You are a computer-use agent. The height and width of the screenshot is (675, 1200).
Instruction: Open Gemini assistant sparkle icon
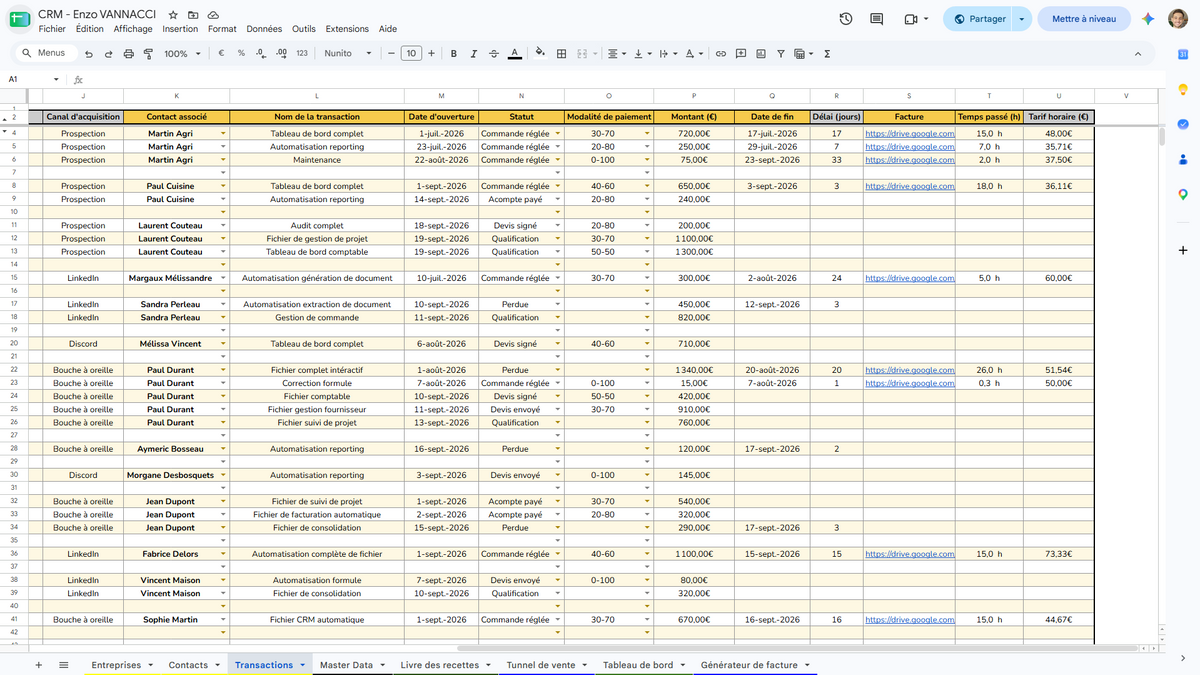[1148, 19]
